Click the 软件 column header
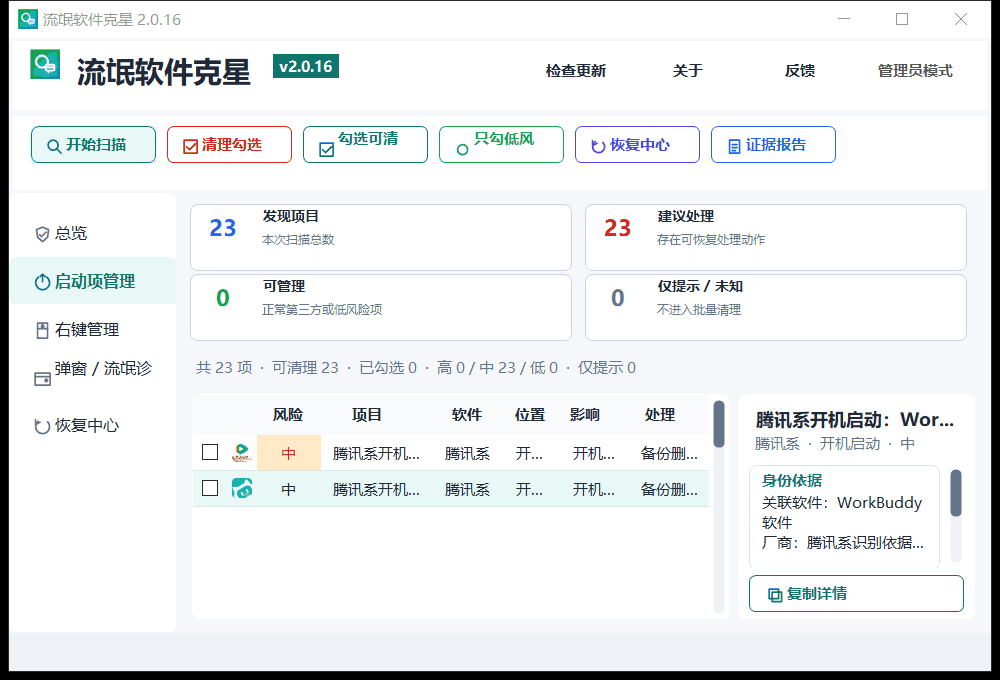 pyautogui.click(x=466, y=415)
